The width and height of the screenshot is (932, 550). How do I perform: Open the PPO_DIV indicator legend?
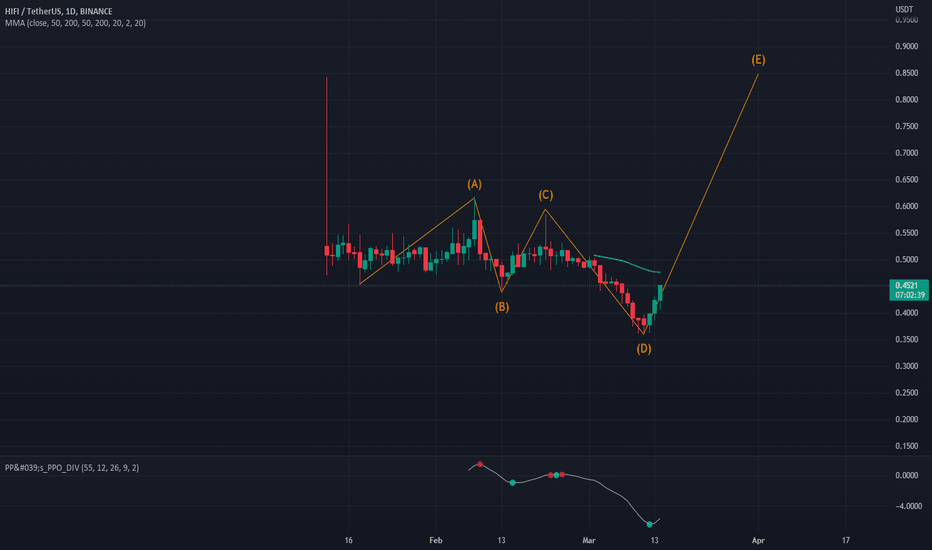[x=72, y=468]
